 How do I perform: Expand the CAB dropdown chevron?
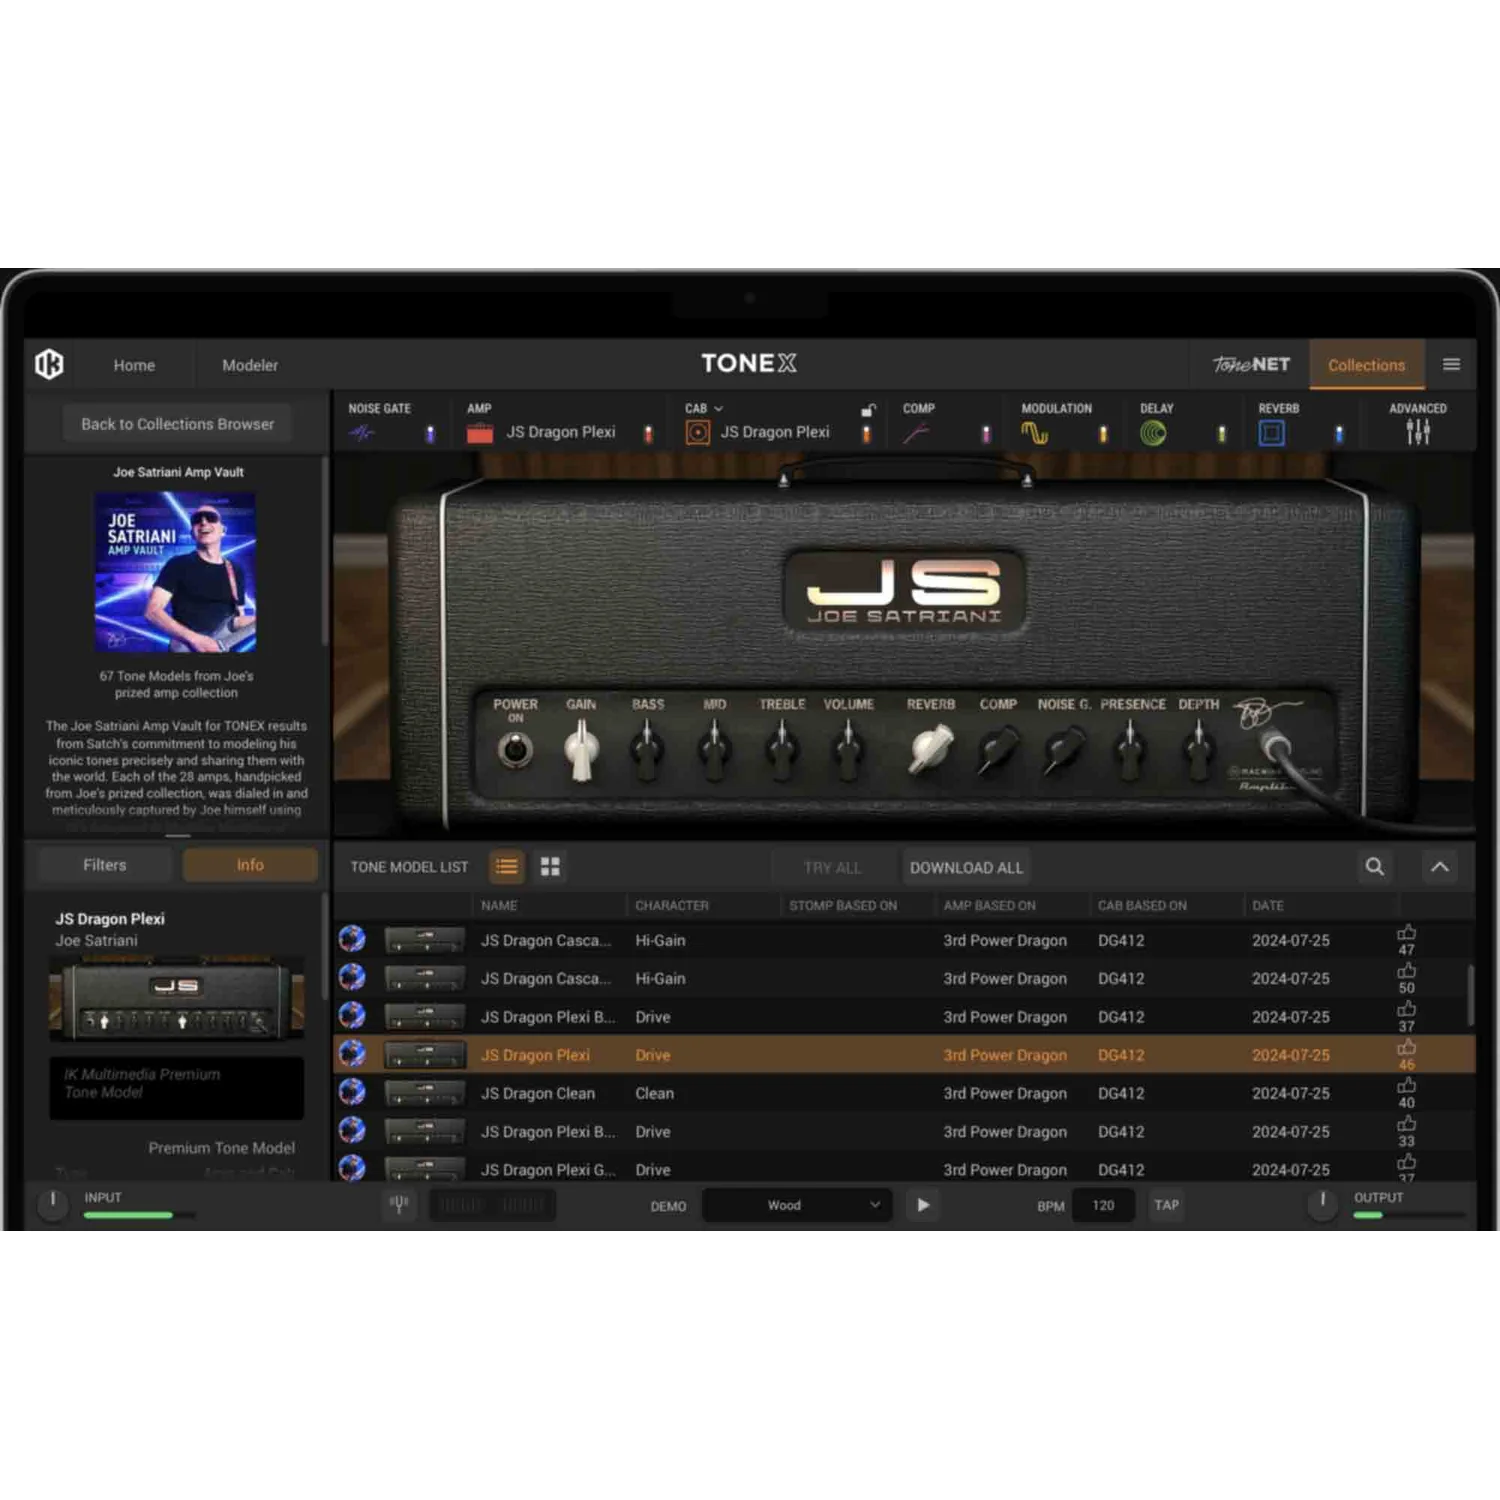[718, 409]
